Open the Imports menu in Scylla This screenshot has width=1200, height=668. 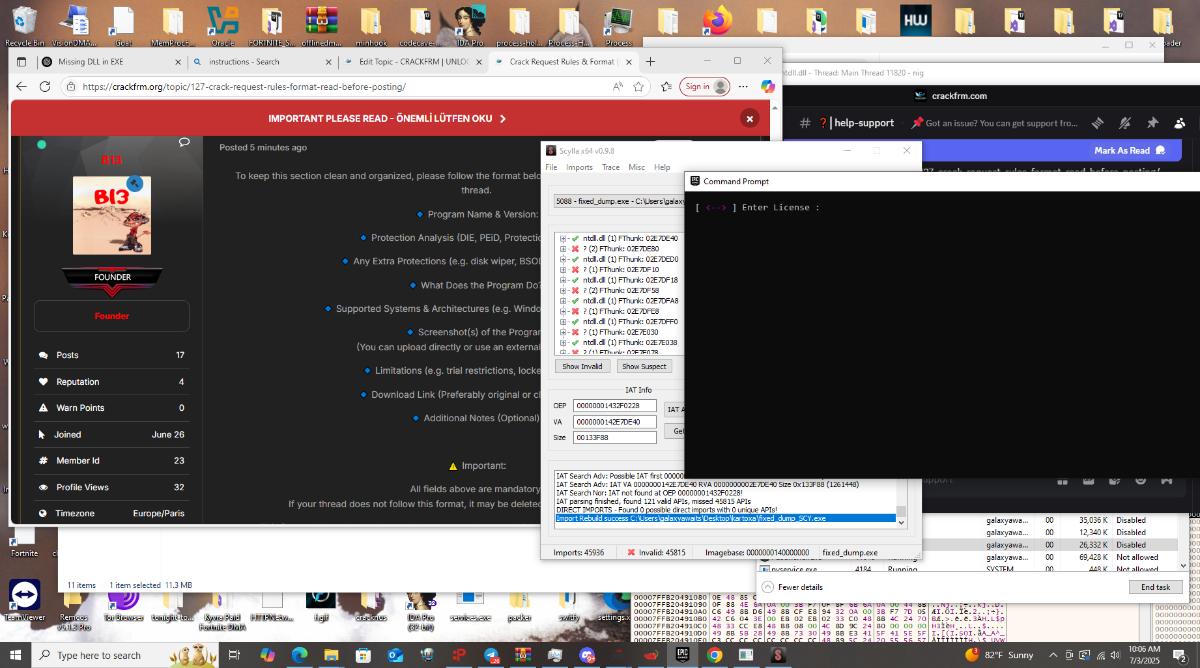pyautogui.click(x=579, y=167)
